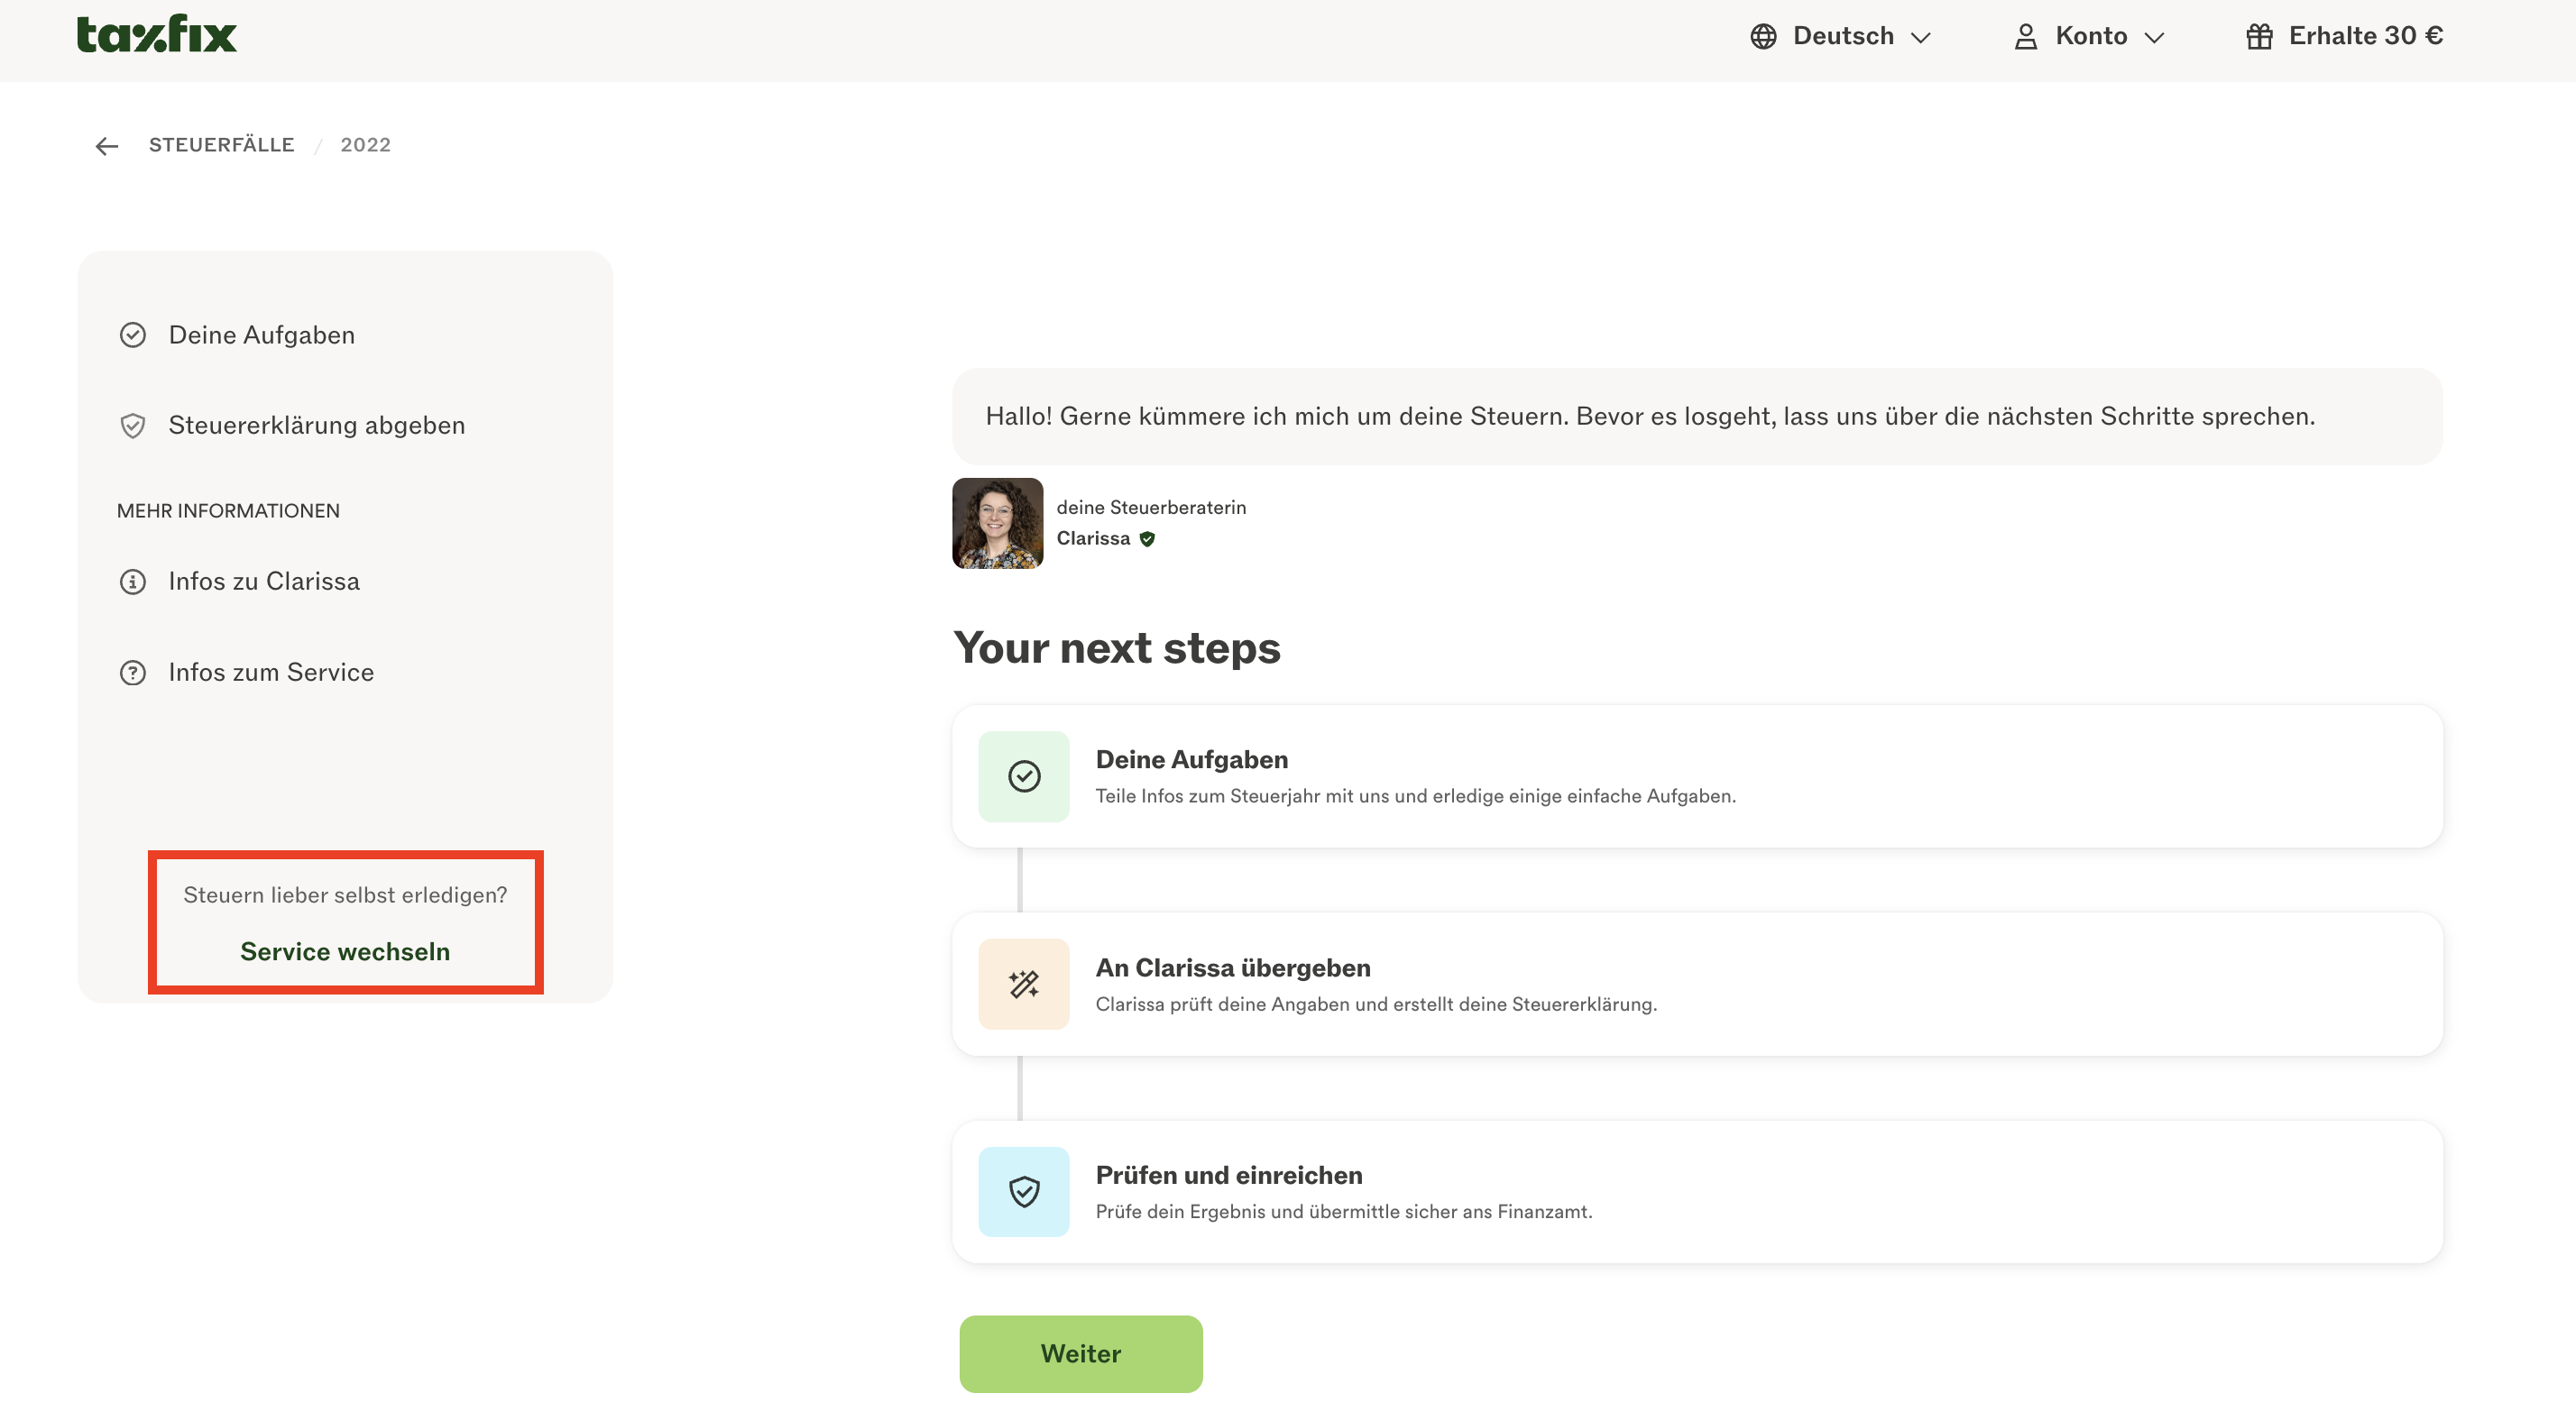Open the Deine Aufgaben step card title
This screenshot has width=2576, height=1421.
[x=1191, y=759]
